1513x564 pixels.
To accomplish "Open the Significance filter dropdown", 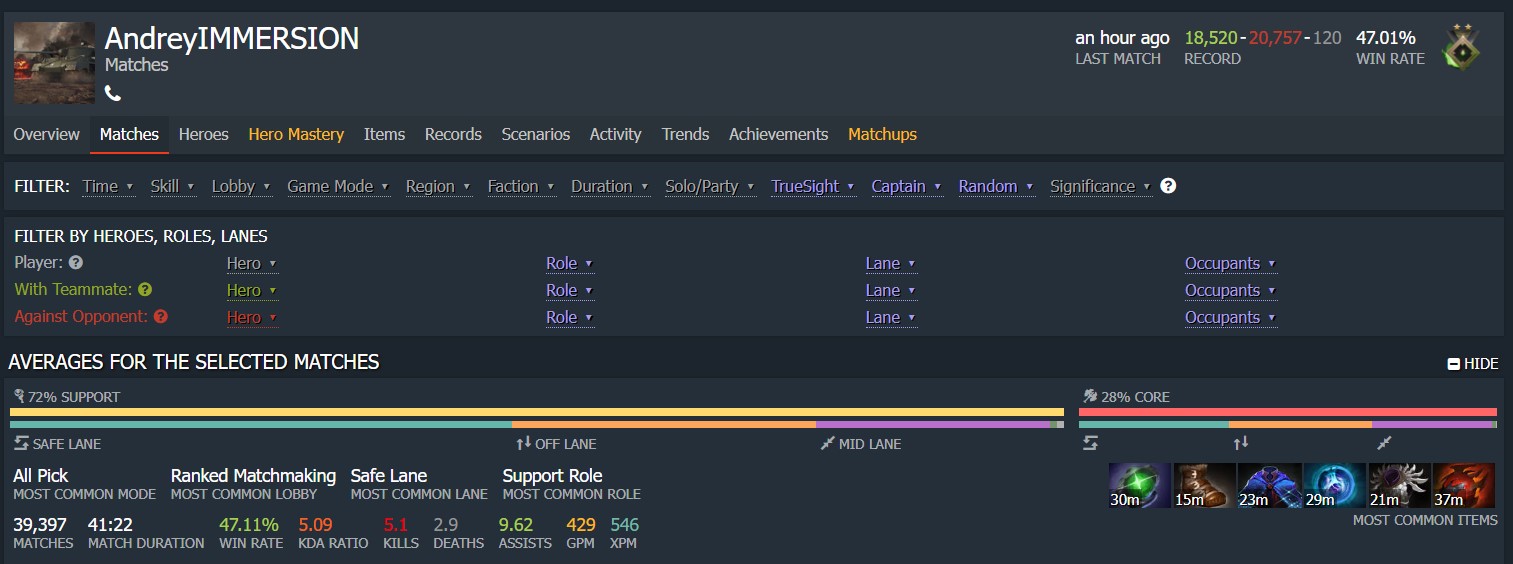I will [1101, 186].
